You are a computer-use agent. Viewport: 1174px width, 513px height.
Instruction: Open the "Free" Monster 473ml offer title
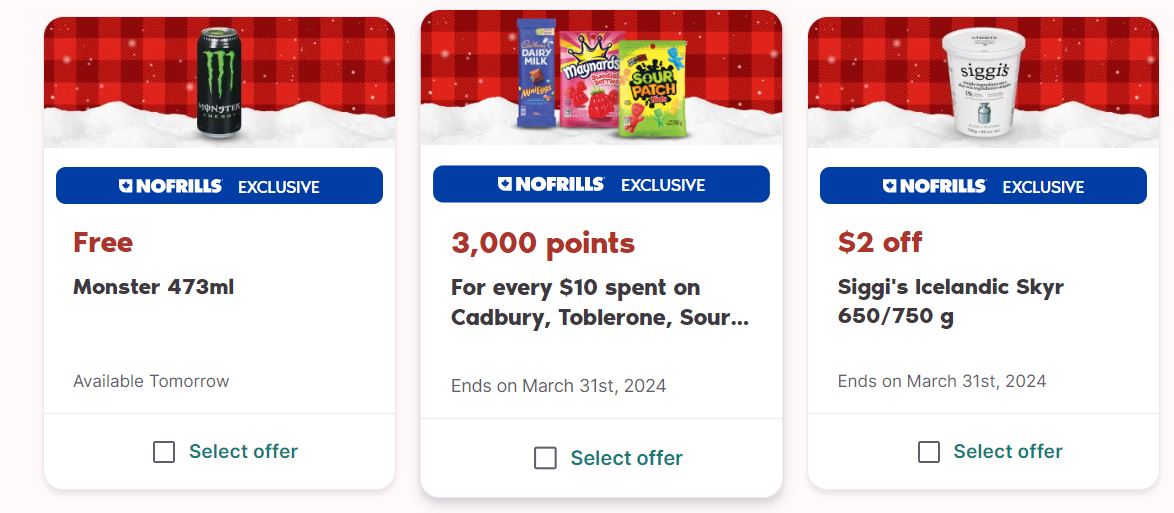103,242
